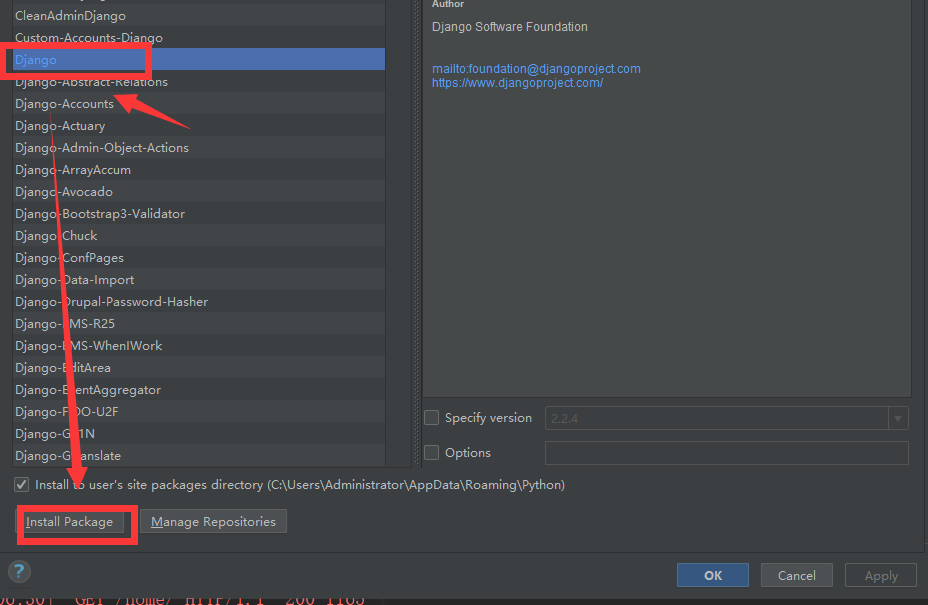928x605 pixels.
Task: Select the package row ending in MS-R25
Action: (x=199, y=323)
